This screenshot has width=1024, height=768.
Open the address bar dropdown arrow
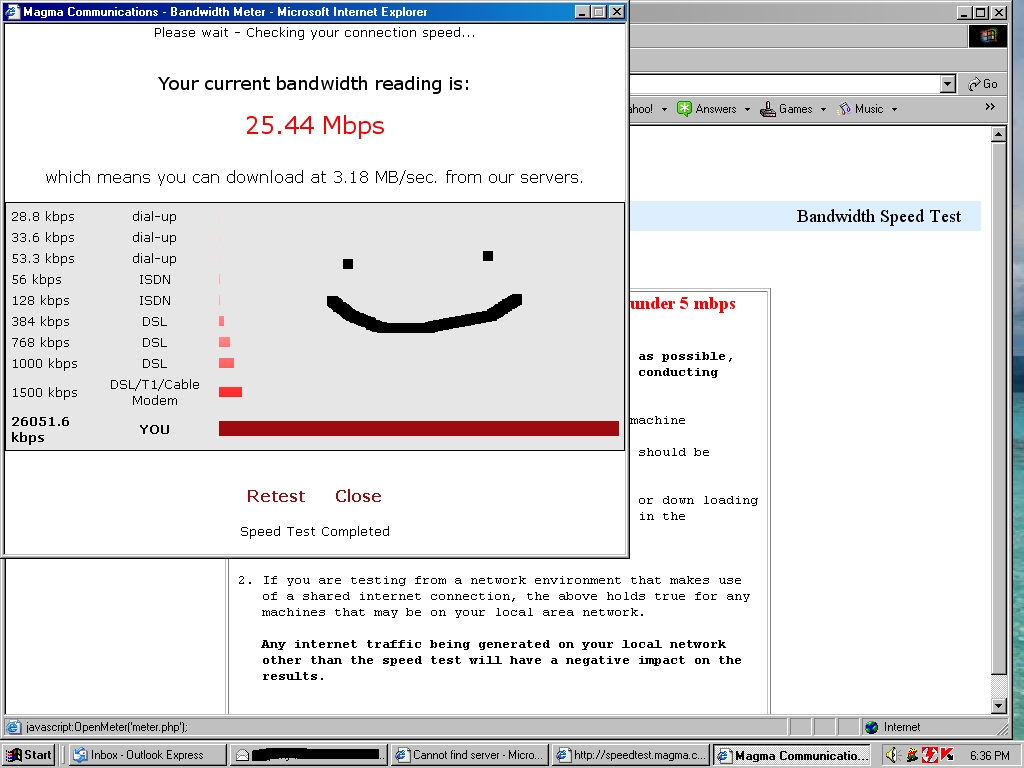point(948,84)
